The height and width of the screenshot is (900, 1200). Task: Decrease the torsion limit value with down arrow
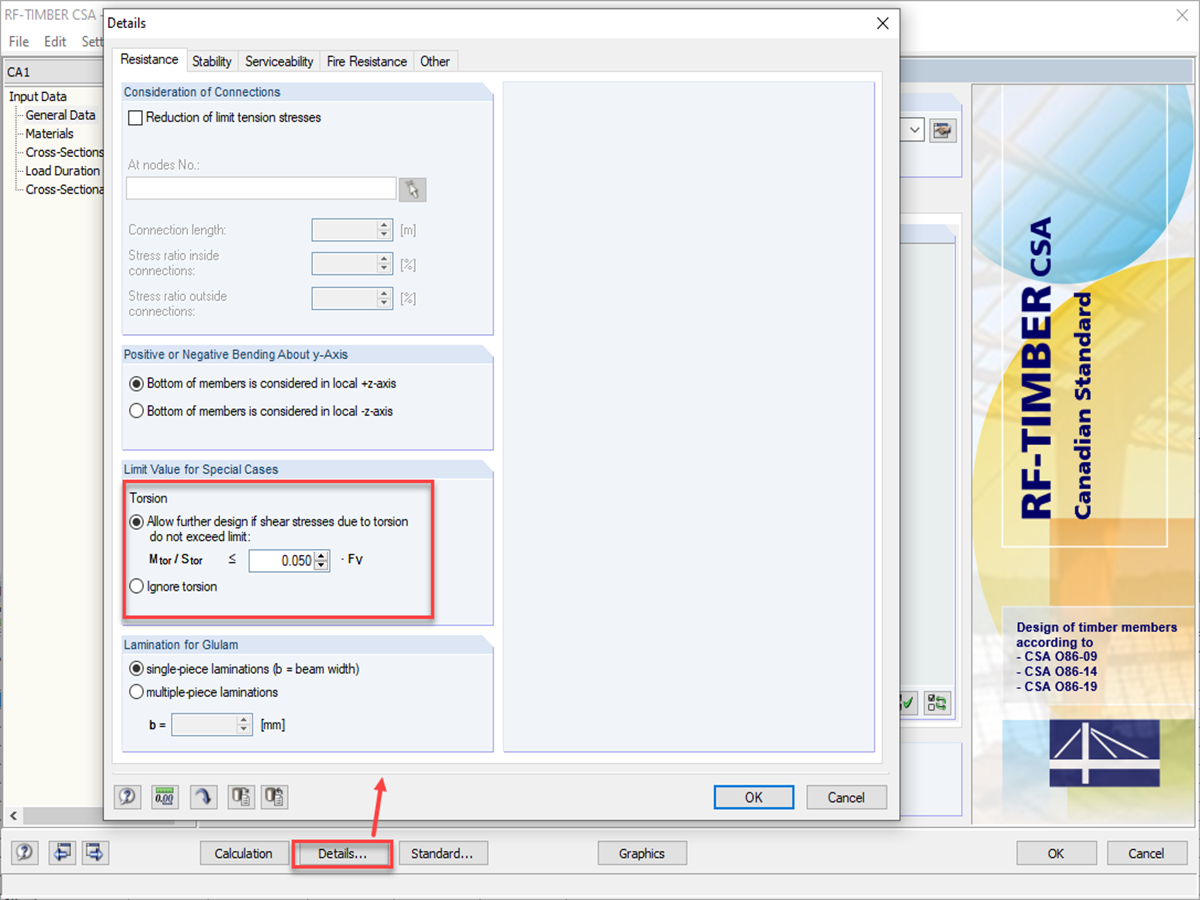[321, 566]
